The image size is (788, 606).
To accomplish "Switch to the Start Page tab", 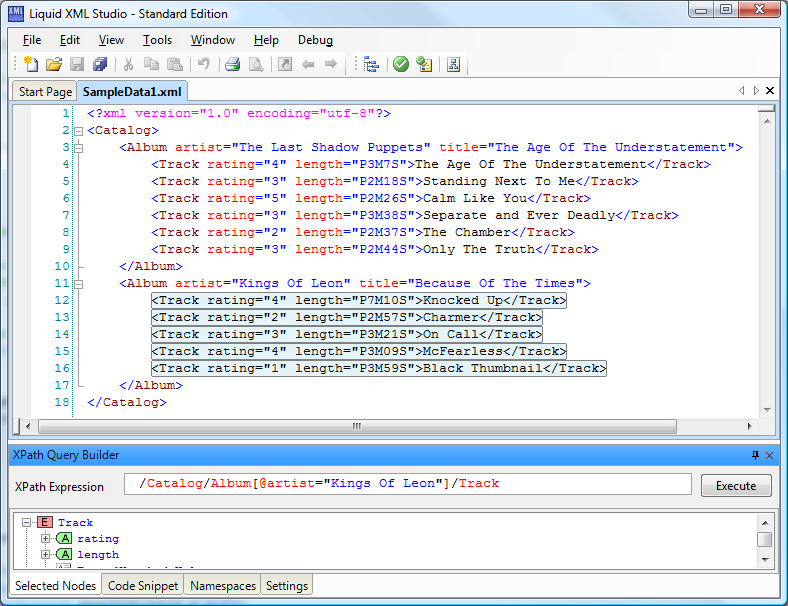I will [x=45, y=91].
